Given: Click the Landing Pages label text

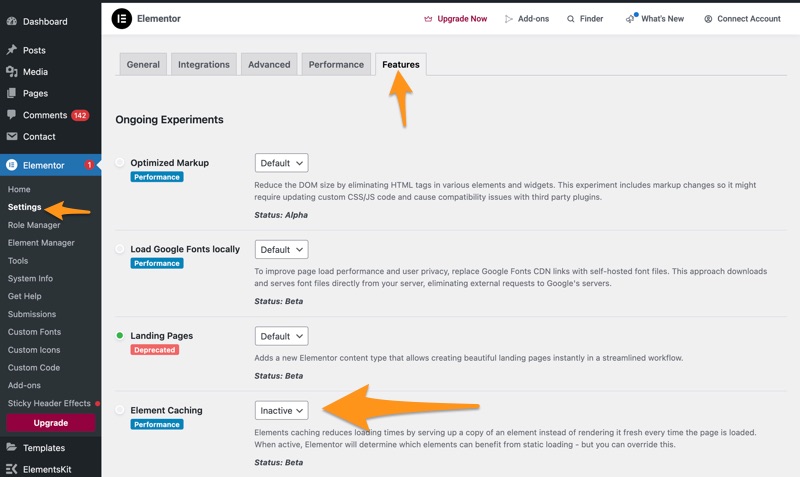Looking at the screenshot, I should 162,336.
